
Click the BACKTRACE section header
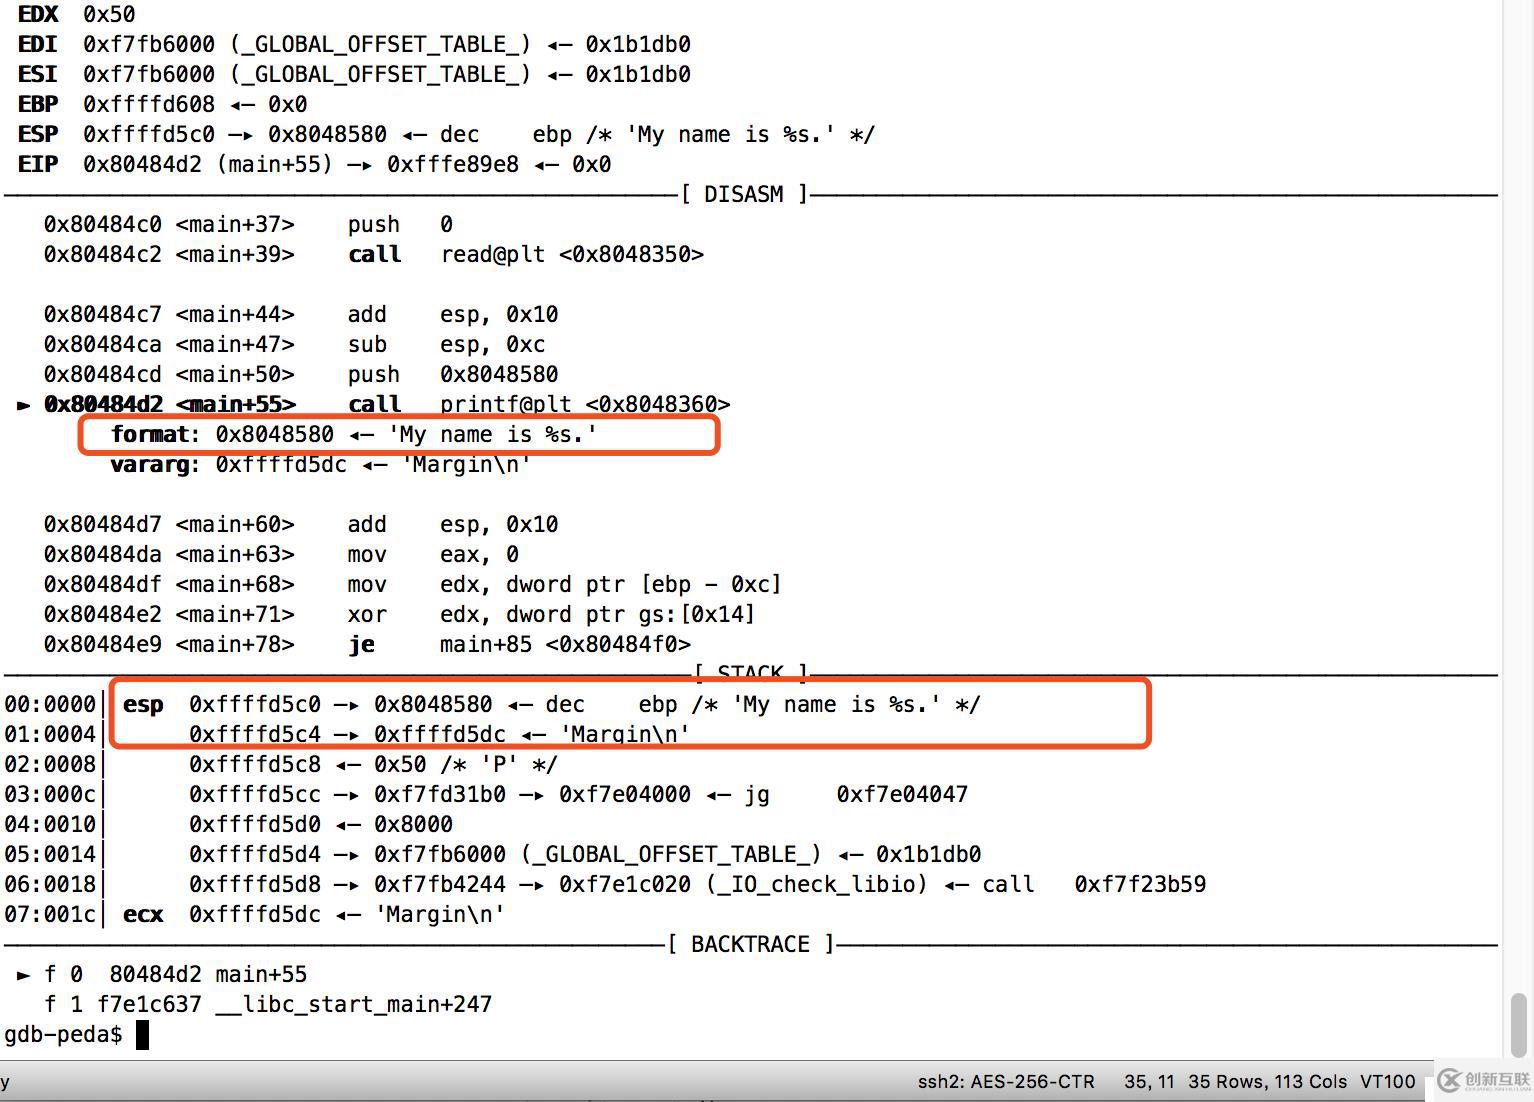point(750,944)
